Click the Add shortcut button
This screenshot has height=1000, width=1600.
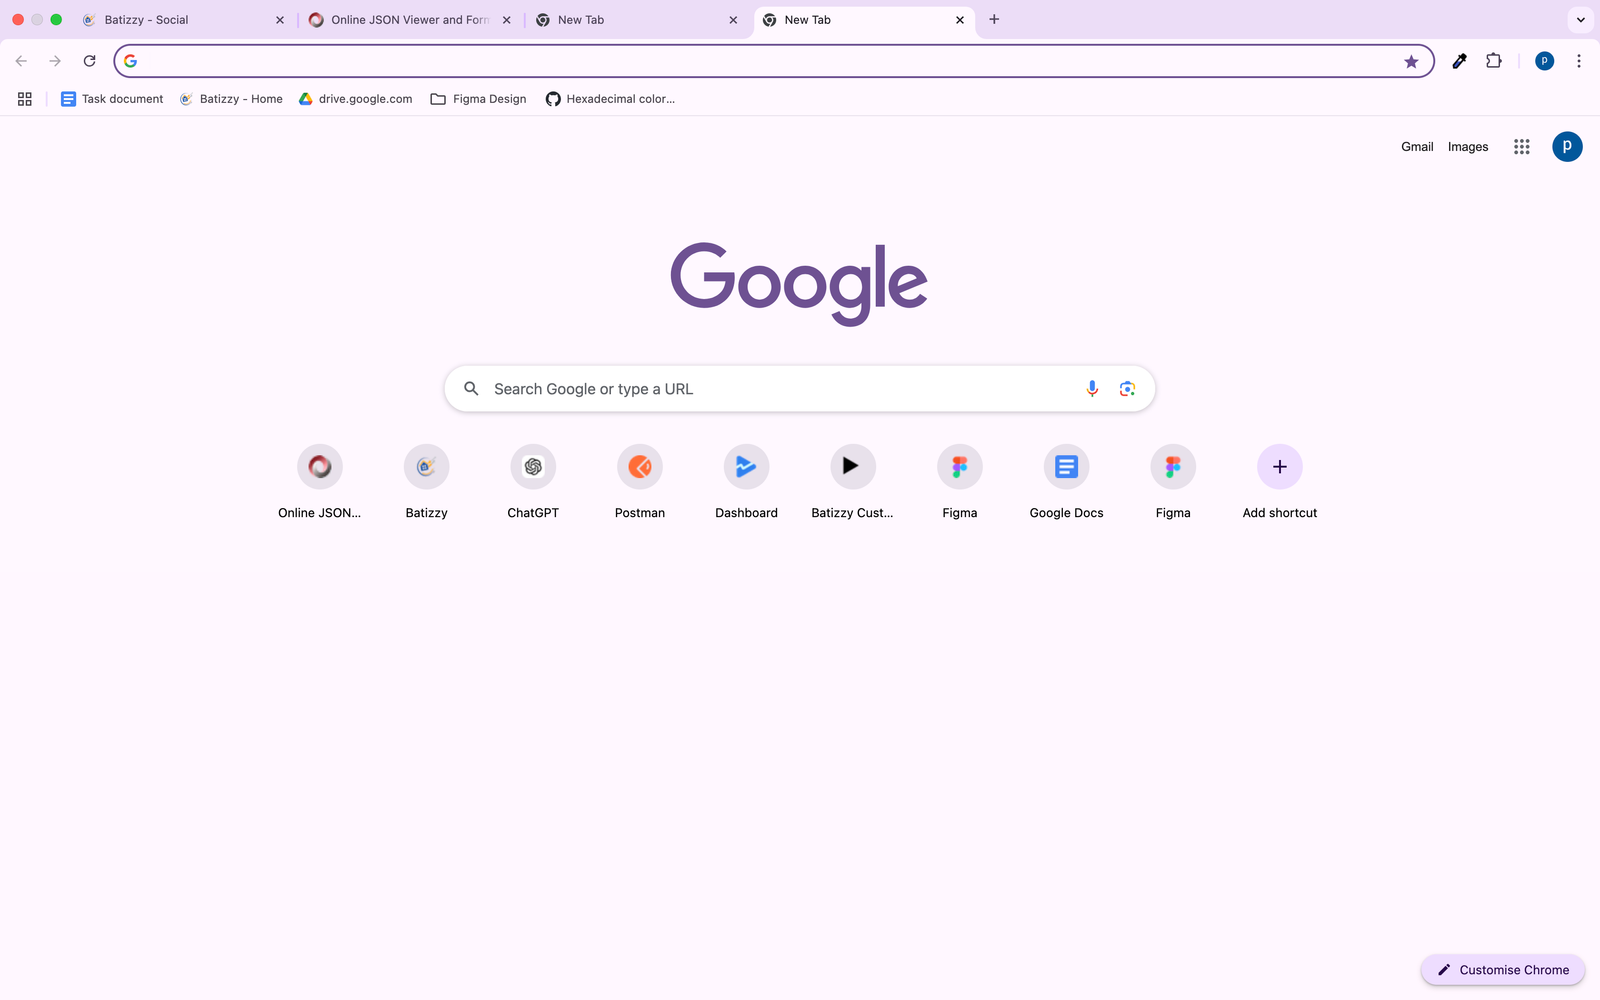[1279, 468]
